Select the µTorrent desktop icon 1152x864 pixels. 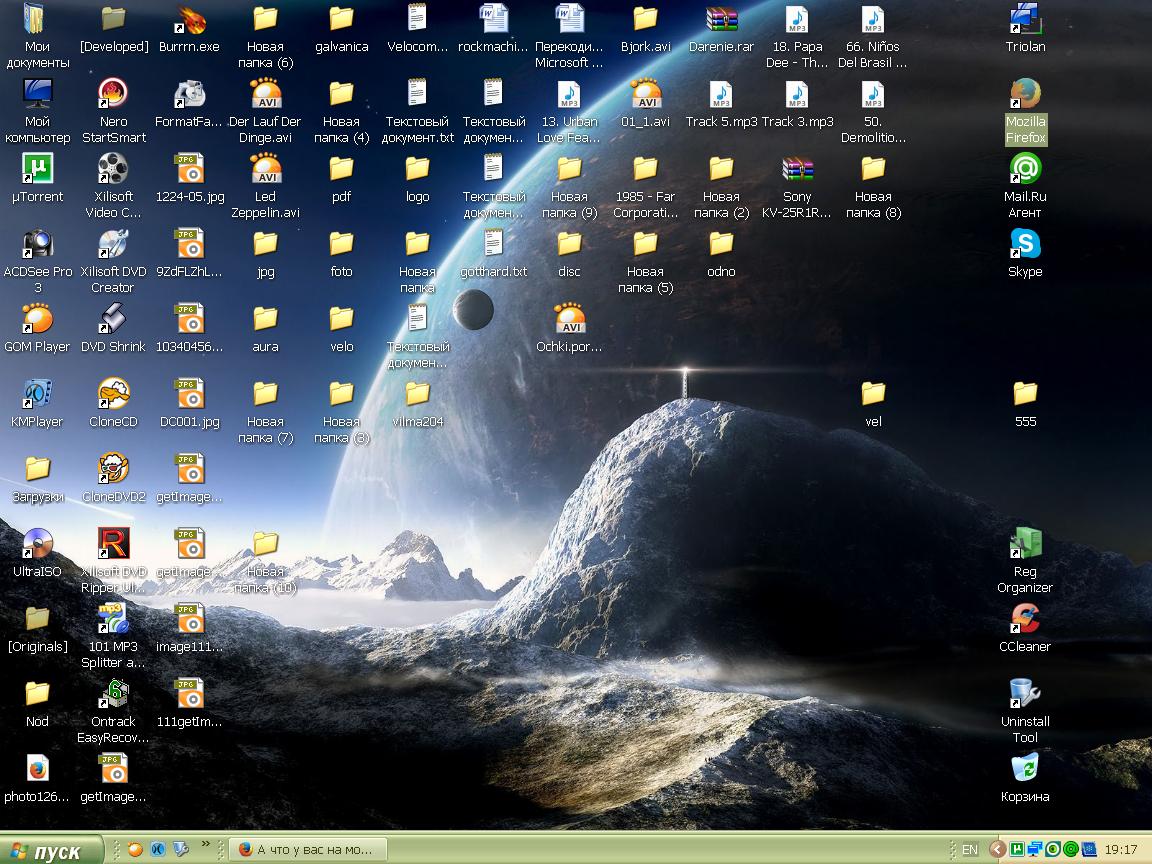click(37, 170)
